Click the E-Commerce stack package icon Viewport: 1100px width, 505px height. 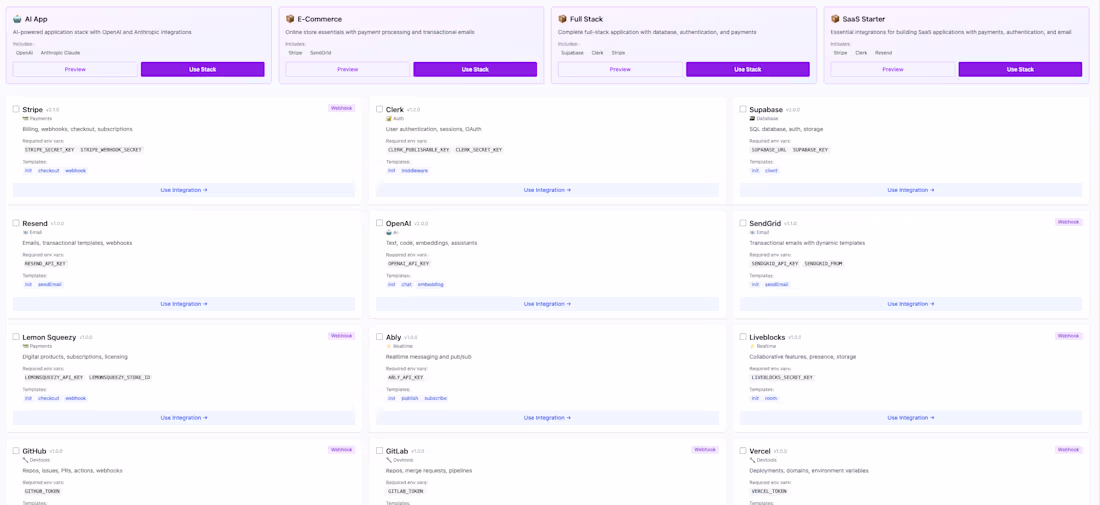(x=290, y=19)
